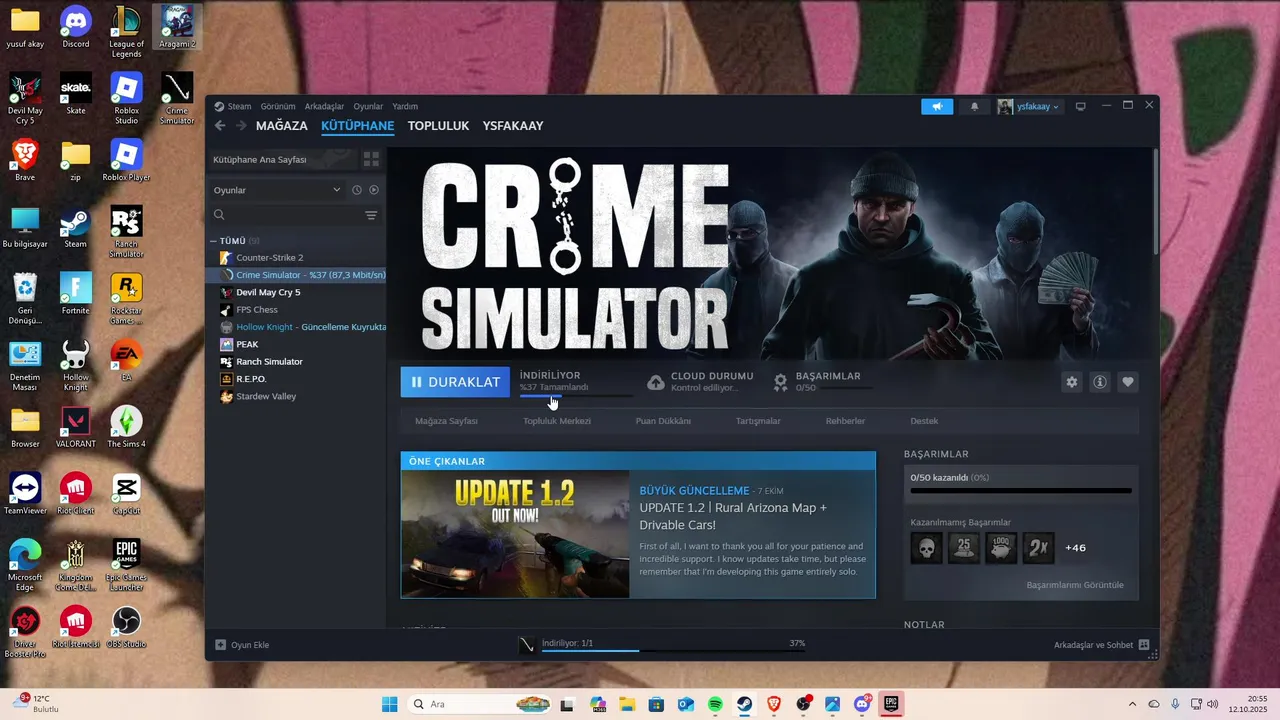The image size is (1280, 720).
Task: Go to the MAĞAZA tab
Action: (x=282, y=126)
